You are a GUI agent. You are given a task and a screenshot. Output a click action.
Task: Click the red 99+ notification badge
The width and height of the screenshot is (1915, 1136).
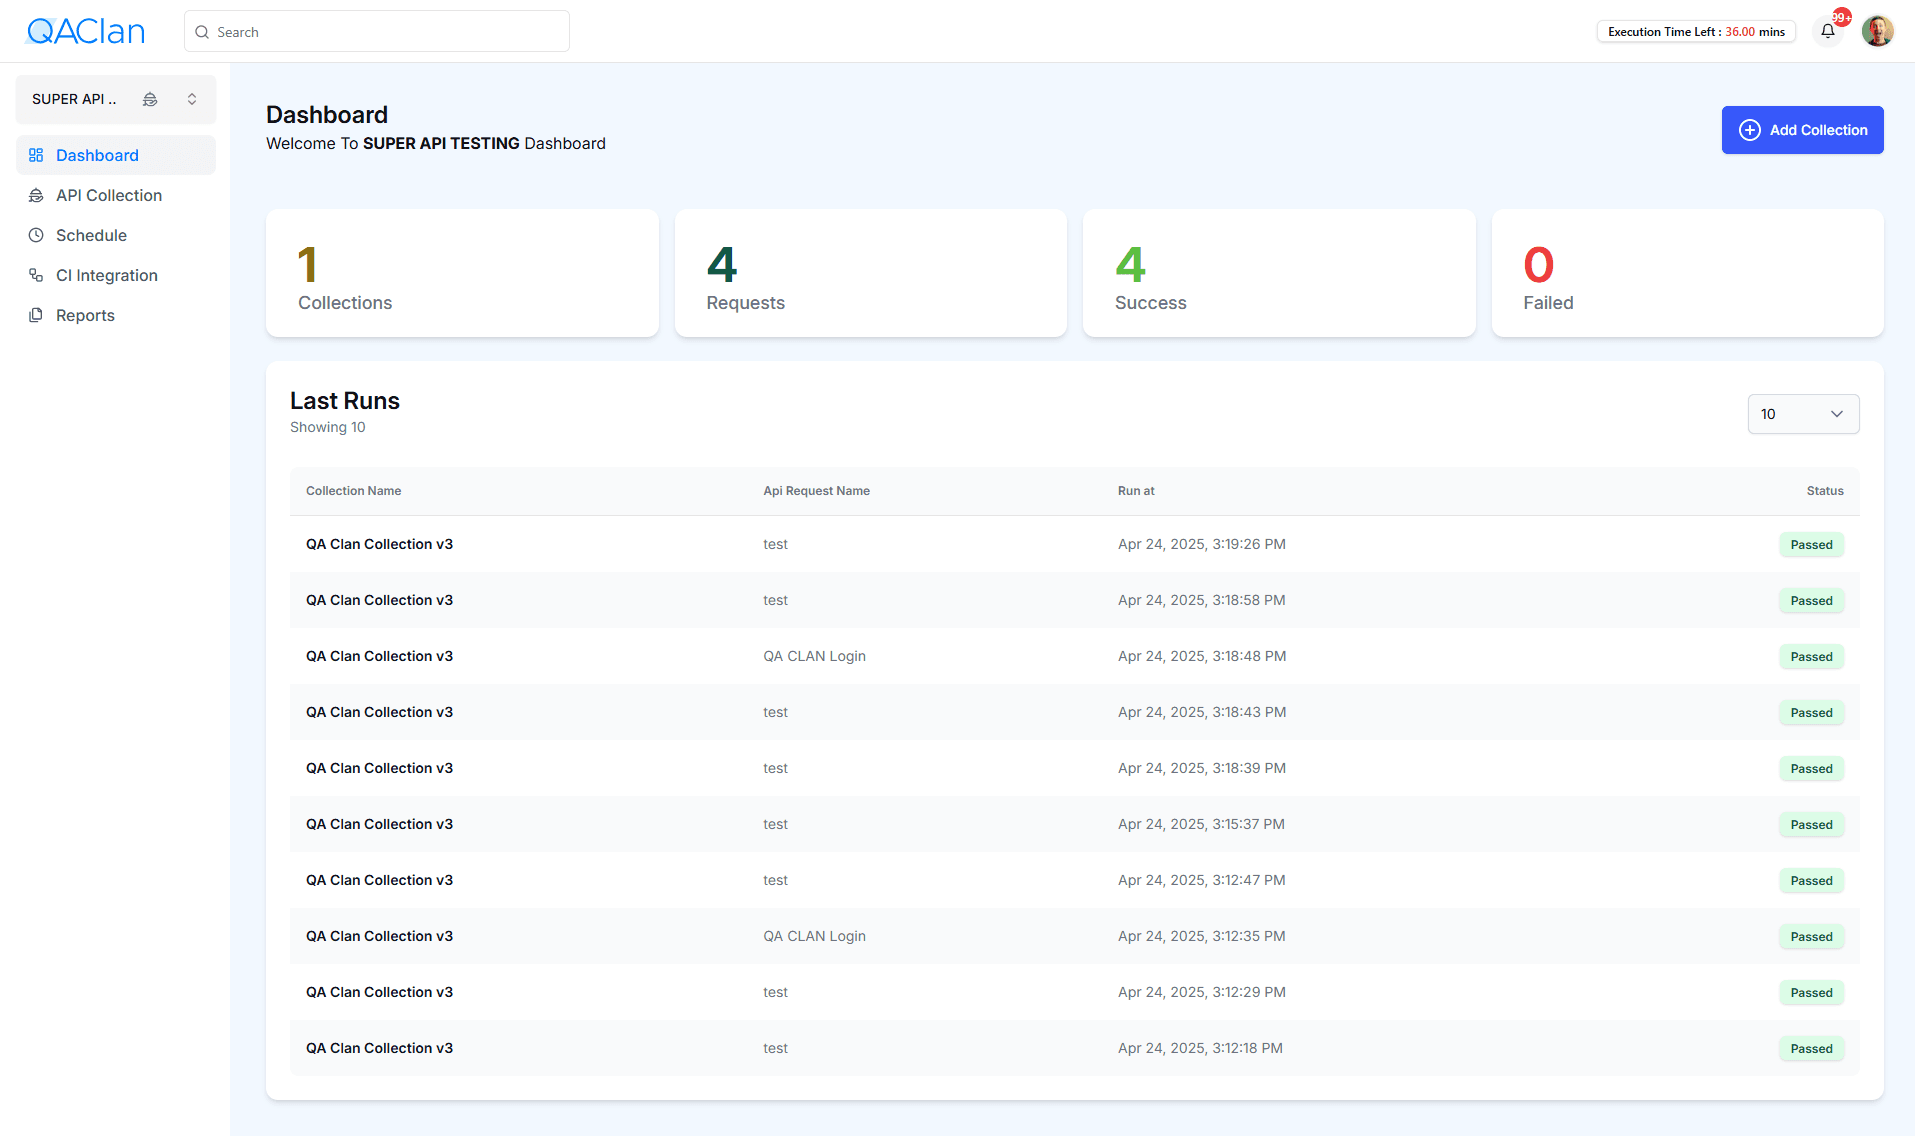pos(1841,17)
